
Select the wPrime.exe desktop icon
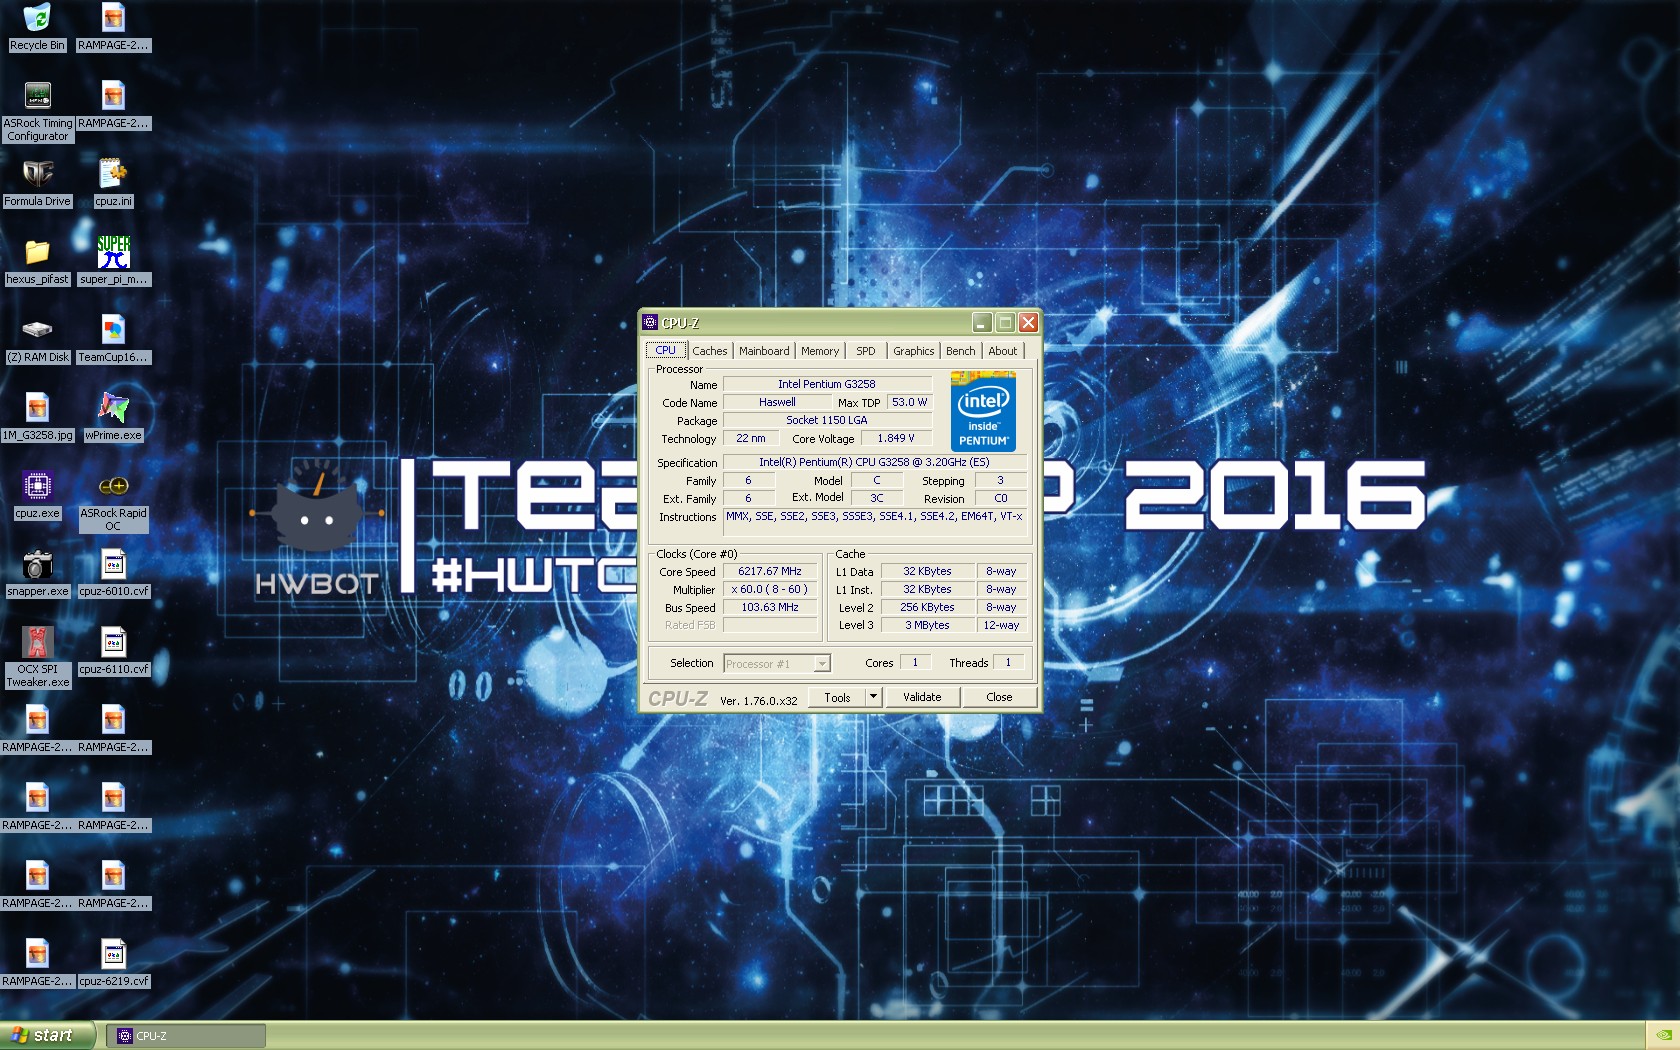click(113, 418)
